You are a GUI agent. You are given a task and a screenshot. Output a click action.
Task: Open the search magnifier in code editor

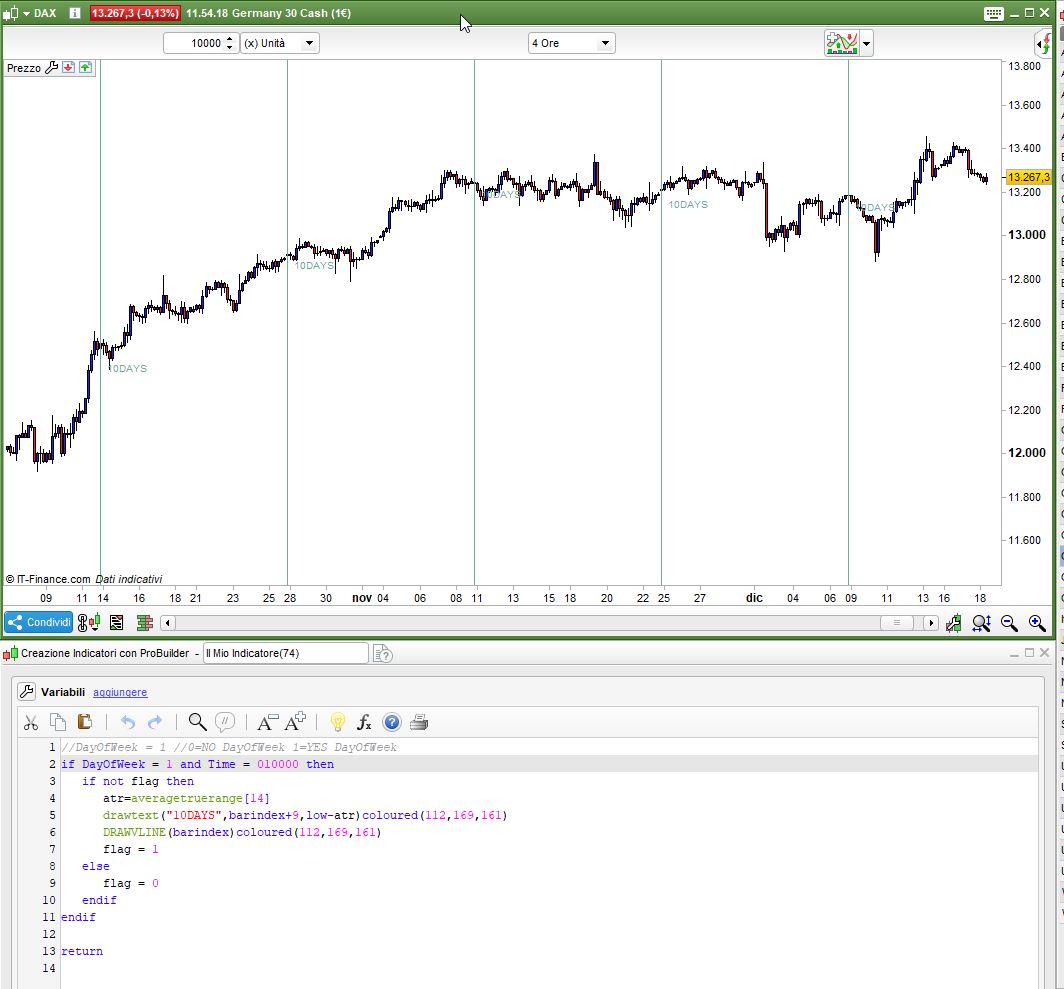[197, 722]
